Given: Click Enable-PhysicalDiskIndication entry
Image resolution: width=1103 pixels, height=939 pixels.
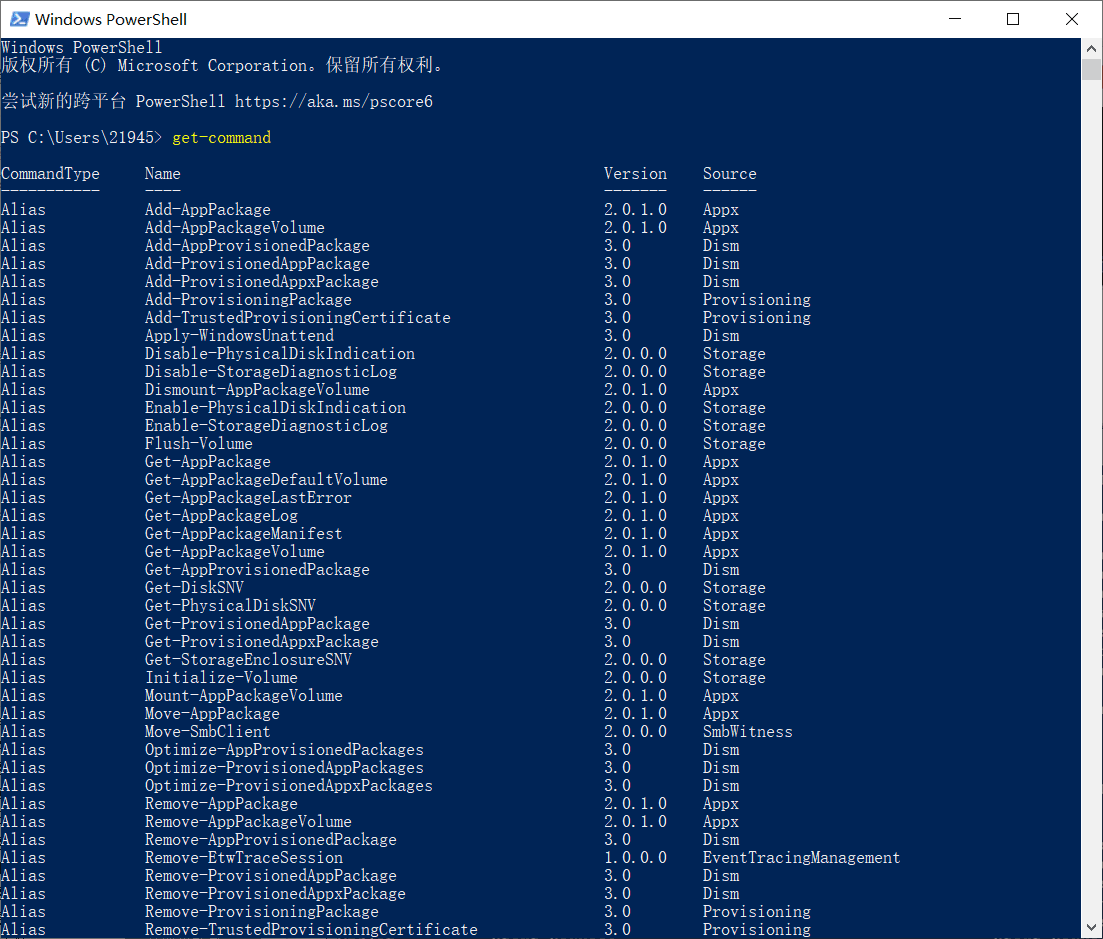Looking at the screenshot, I should 275,408.
